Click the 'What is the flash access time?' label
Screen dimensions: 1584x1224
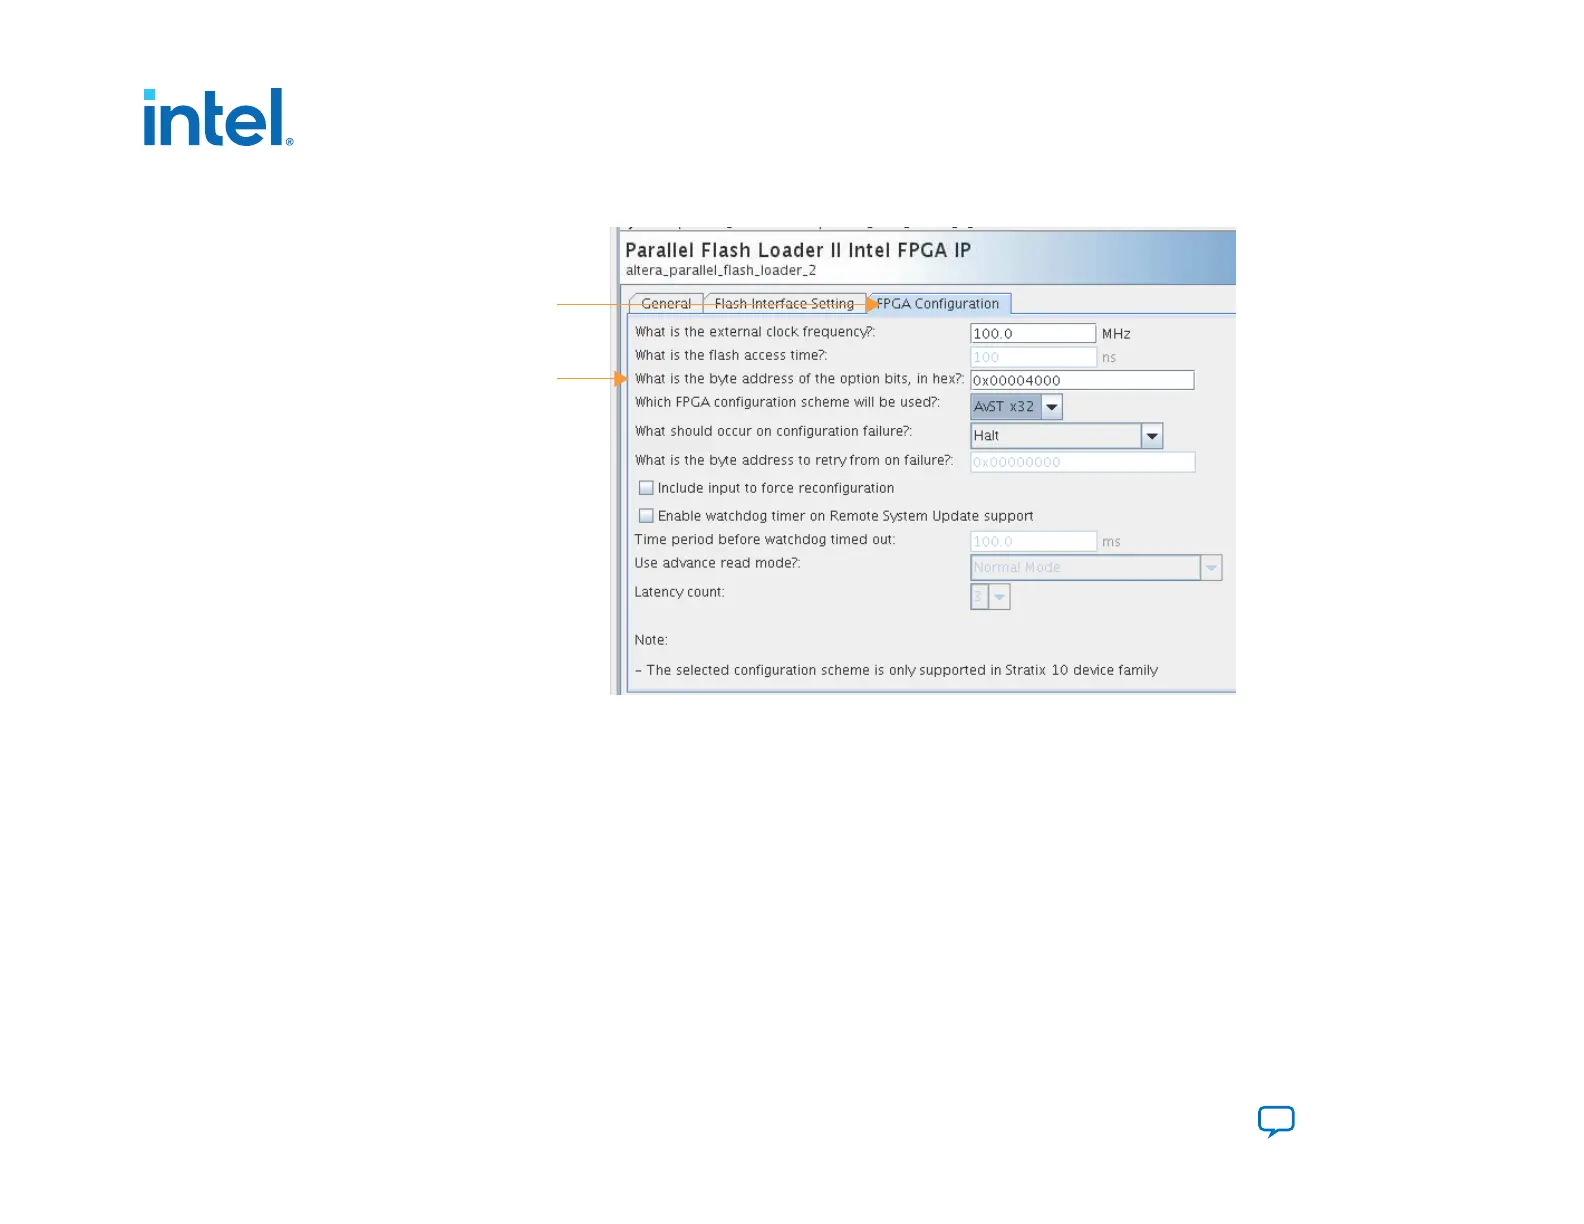pos(731,356)
